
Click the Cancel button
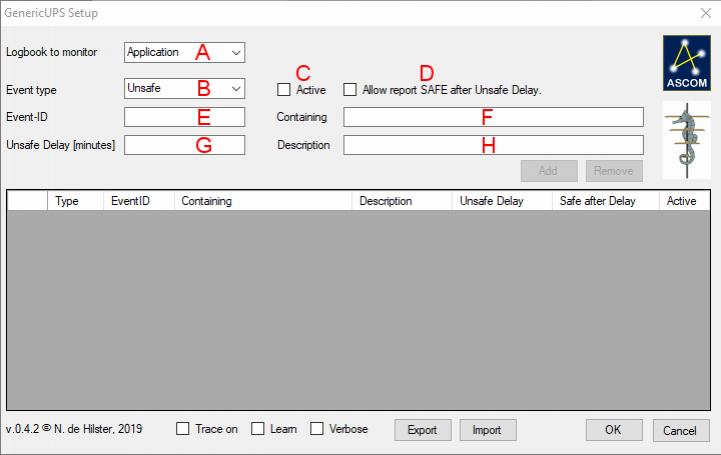679,430
